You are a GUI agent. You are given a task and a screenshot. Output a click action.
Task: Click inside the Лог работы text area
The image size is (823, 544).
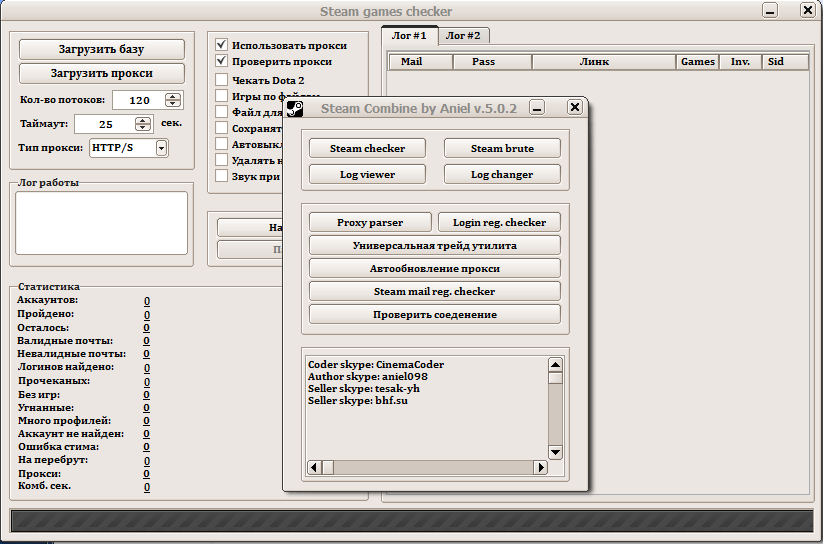(101, 223)
